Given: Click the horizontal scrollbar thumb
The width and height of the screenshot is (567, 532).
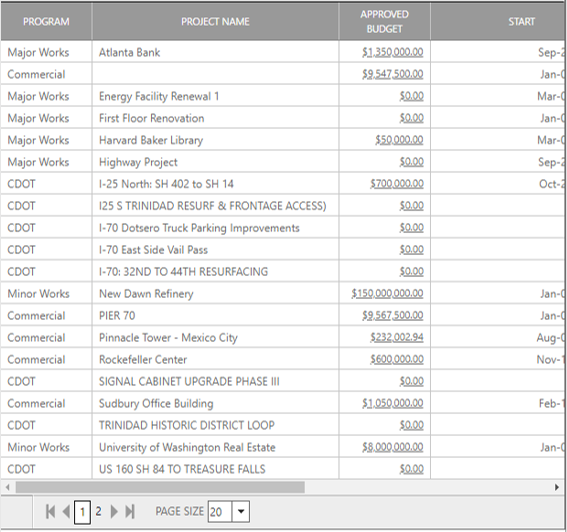Looking at the screenshot, I should (160, 487).
